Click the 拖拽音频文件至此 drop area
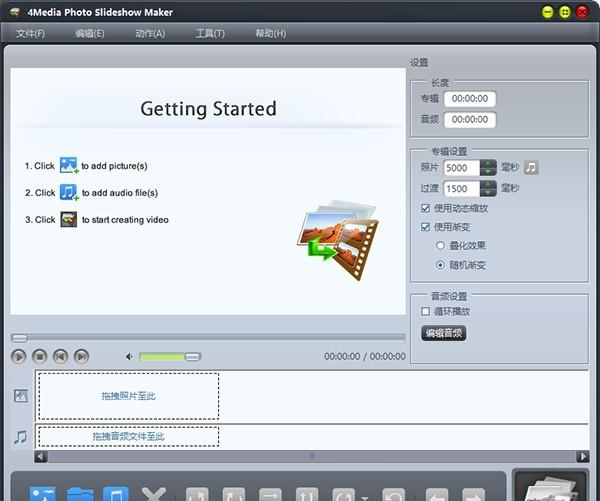Viewport: 600px width, 501px height. pos(129,436)
